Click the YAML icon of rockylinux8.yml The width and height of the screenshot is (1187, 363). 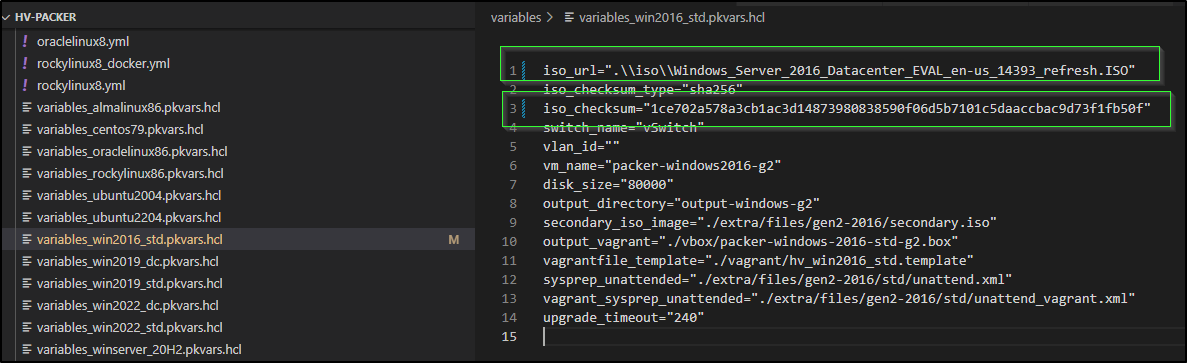point(26,85)
